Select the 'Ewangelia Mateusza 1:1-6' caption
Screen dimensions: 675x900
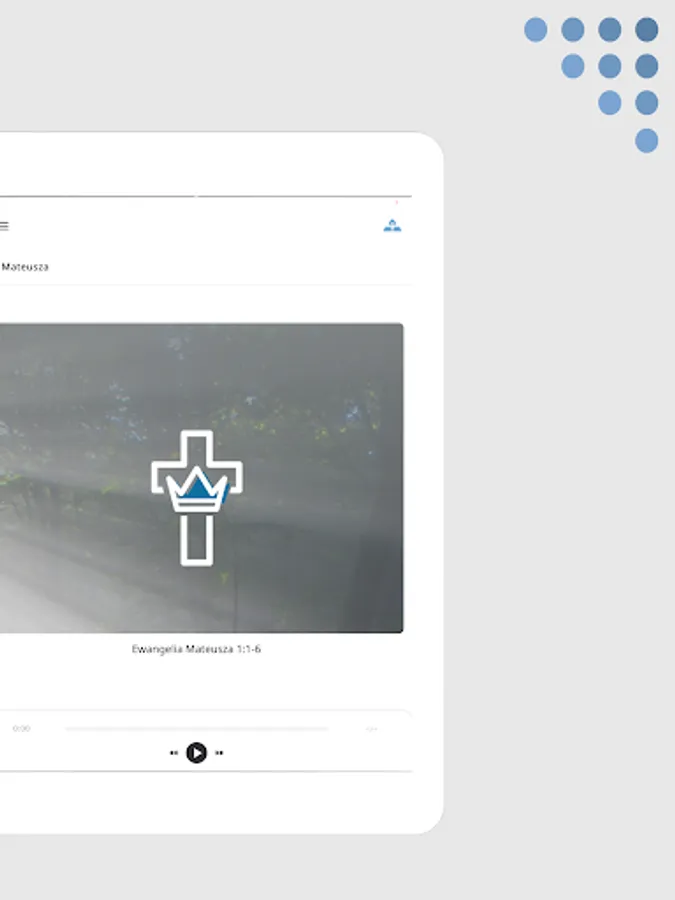pos(196,649)
